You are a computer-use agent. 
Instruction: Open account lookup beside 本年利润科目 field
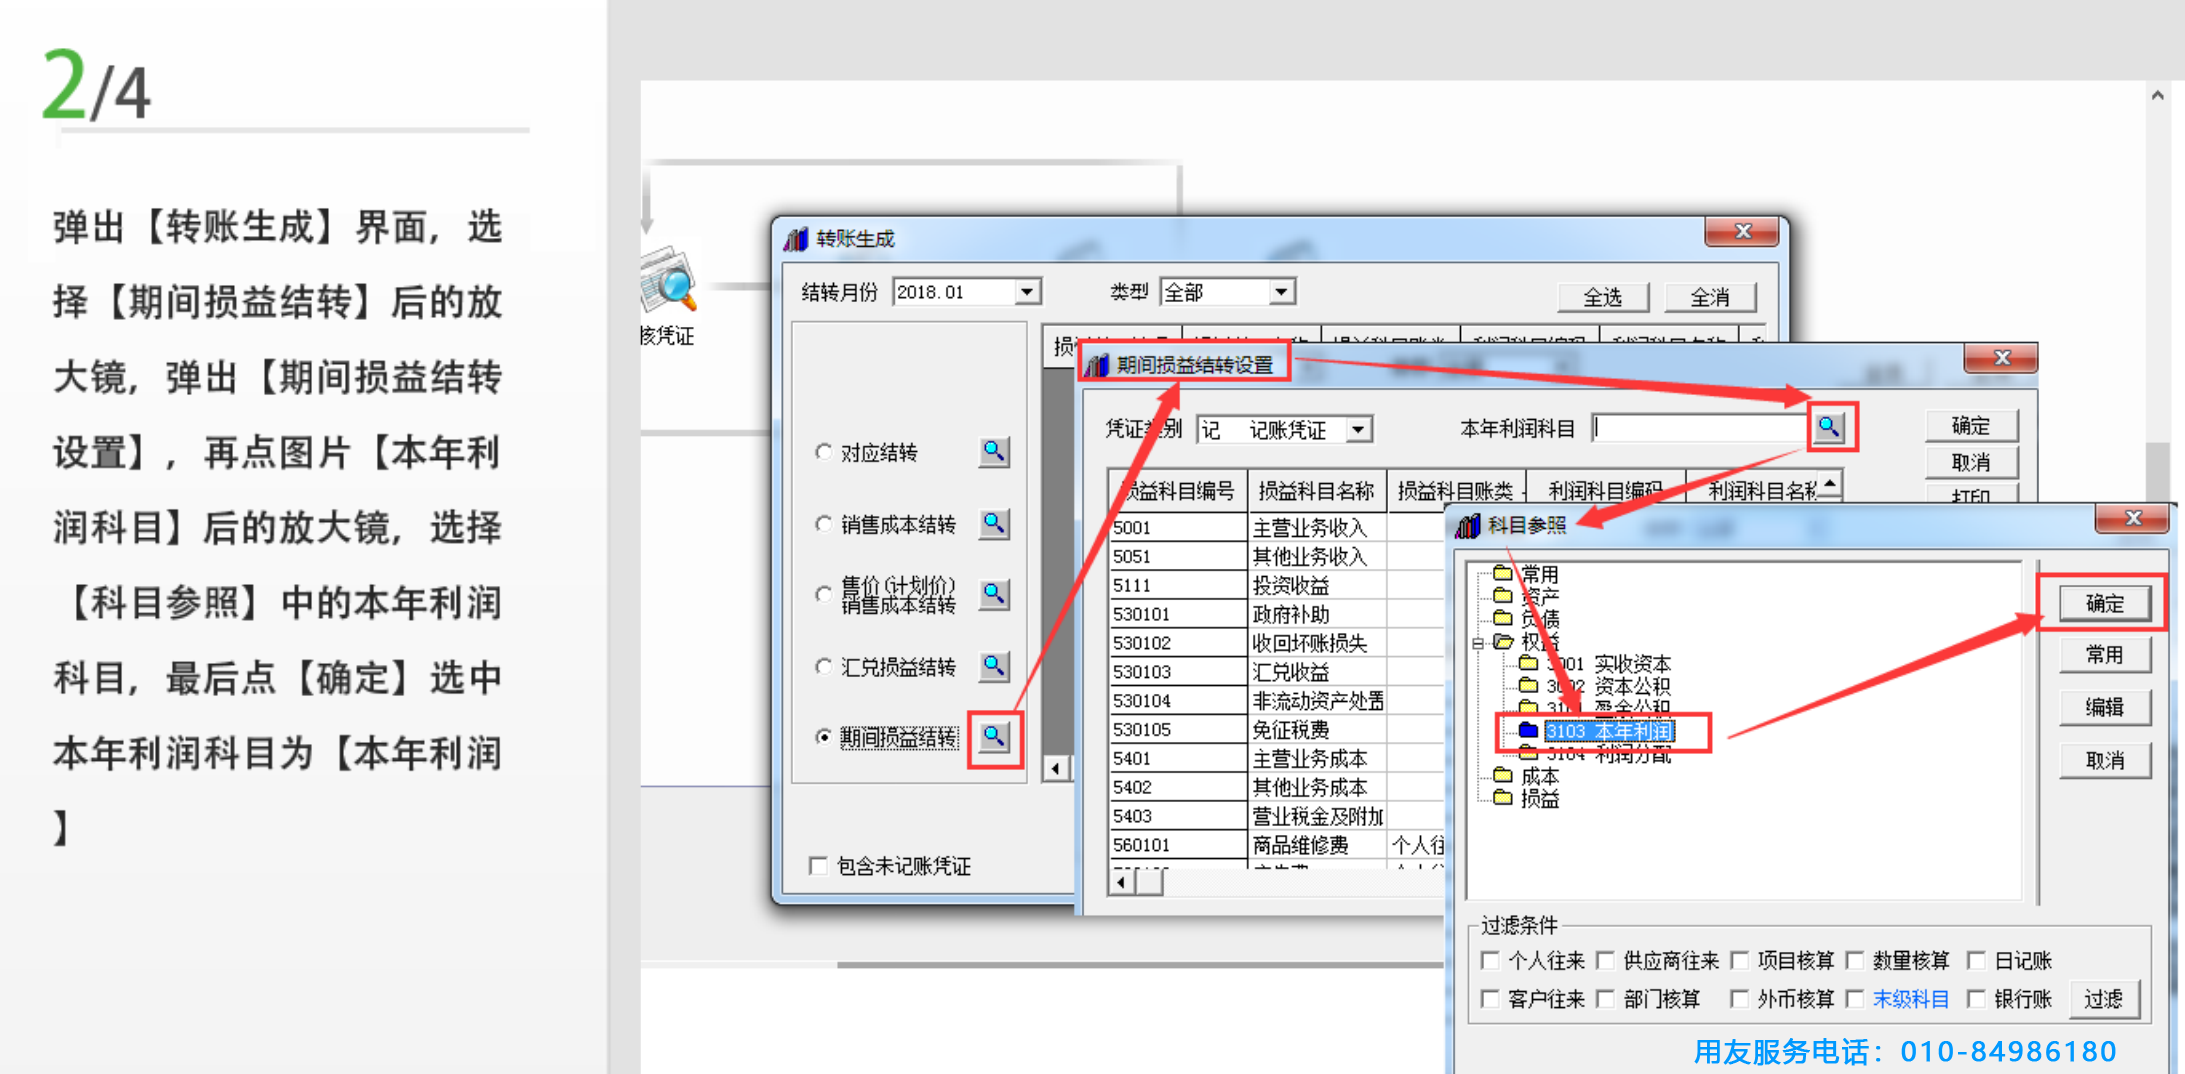[x=1829, y=427]
